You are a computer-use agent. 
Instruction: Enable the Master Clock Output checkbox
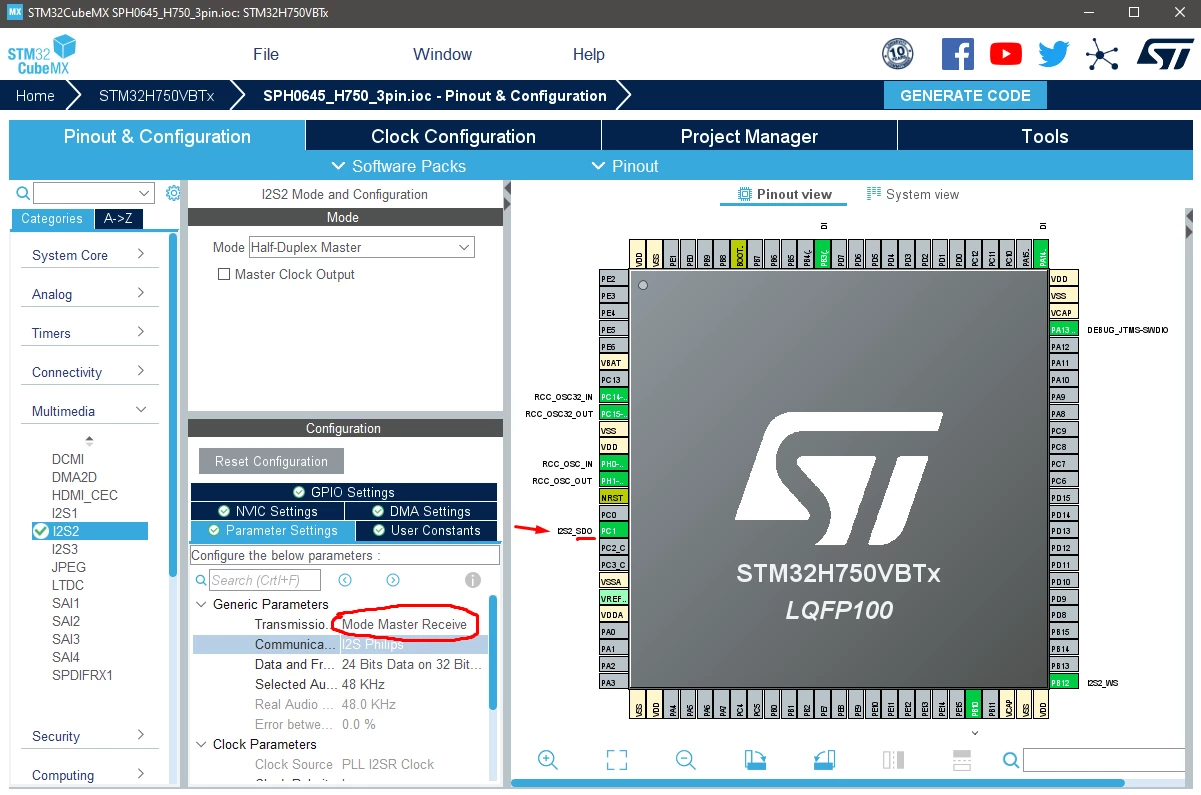(x=224, y=274)
